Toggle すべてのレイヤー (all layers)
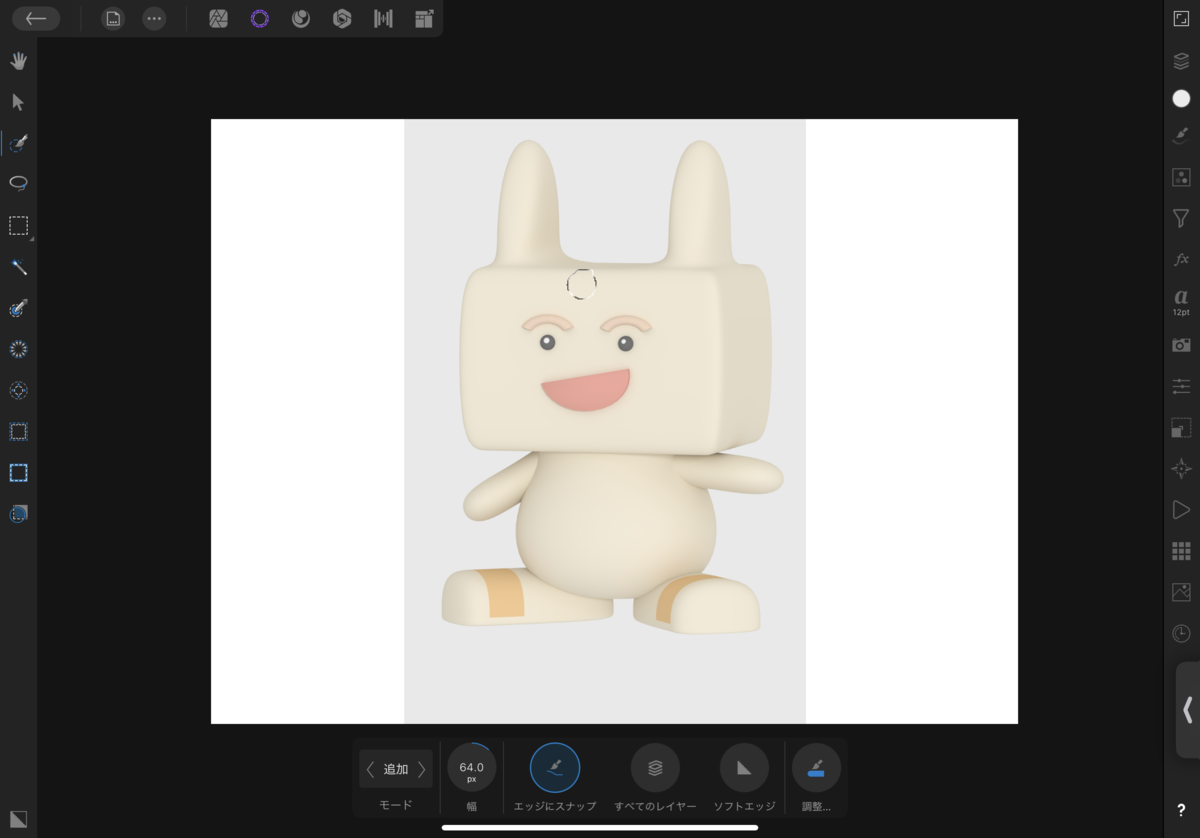The image size is (1200, 838). 655,768
